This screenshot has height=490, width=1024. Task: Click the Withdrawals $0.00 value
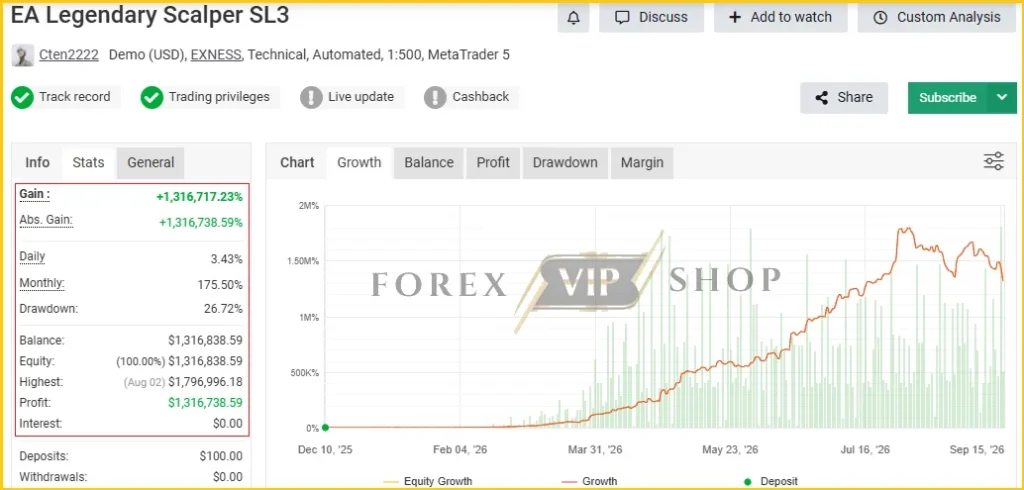pos(227,477)
